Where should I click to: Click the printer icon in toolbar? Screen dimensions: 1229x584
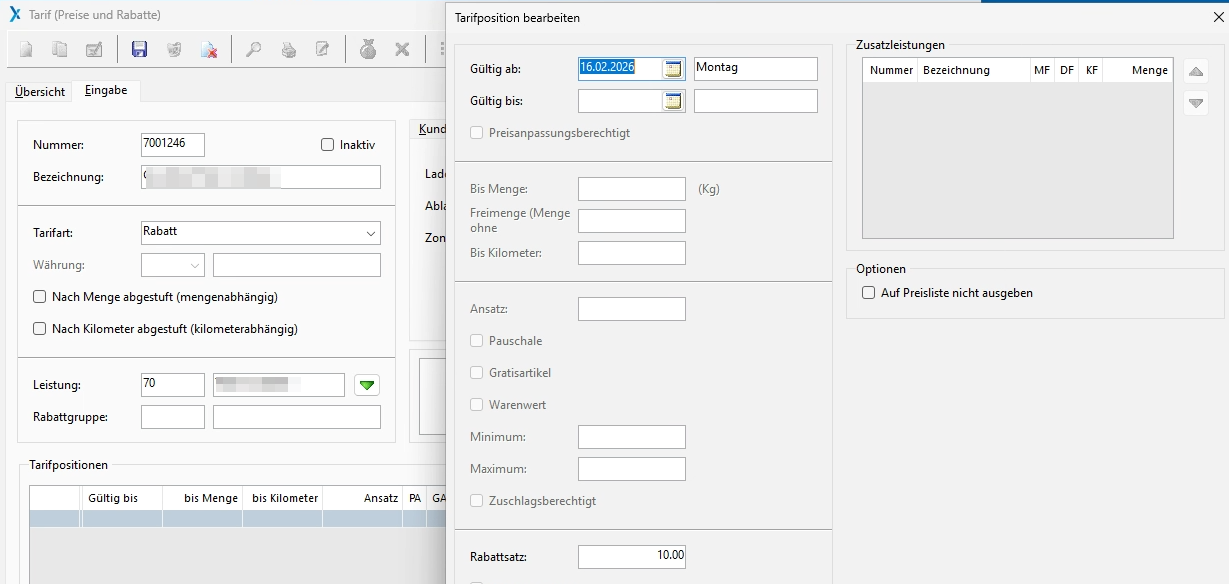[288, 49]
